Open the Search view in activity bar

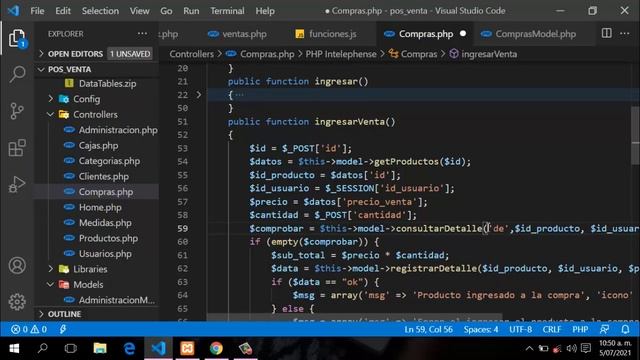17,75
